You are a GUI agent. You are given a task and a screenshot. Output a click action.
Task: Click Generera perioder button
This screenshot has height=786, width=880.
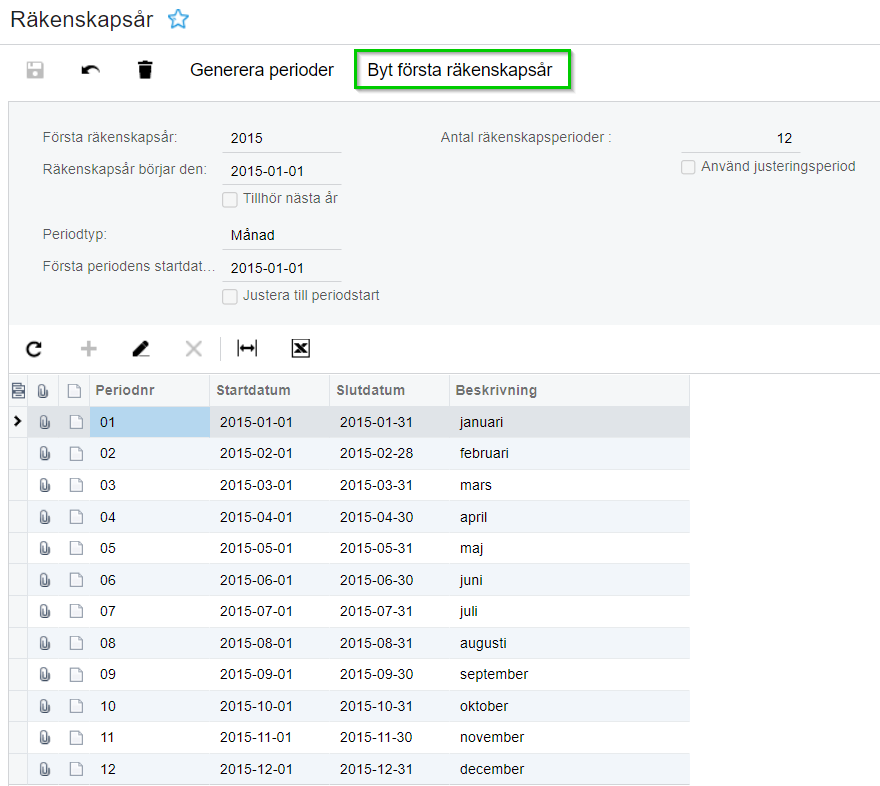262,70
